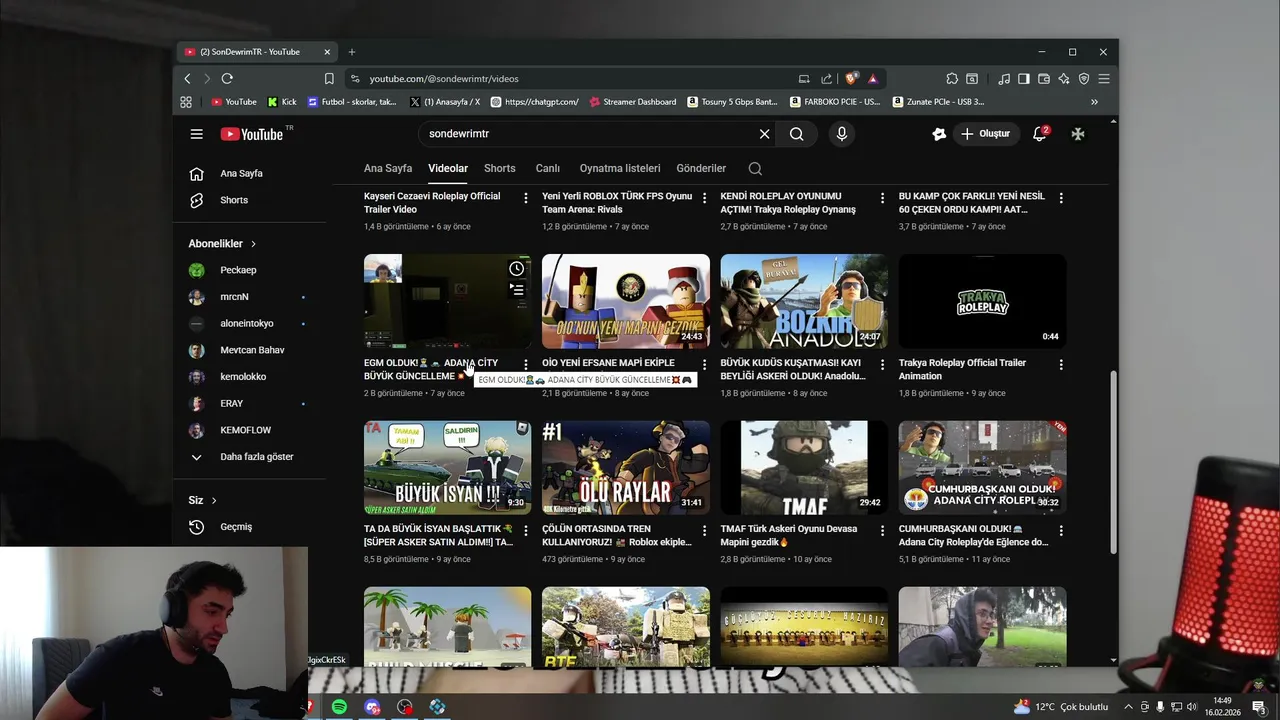The width and height of the screenshot is (1280, 720).
Task: Open the browser apps grid icon
Action: pos(186,102)
